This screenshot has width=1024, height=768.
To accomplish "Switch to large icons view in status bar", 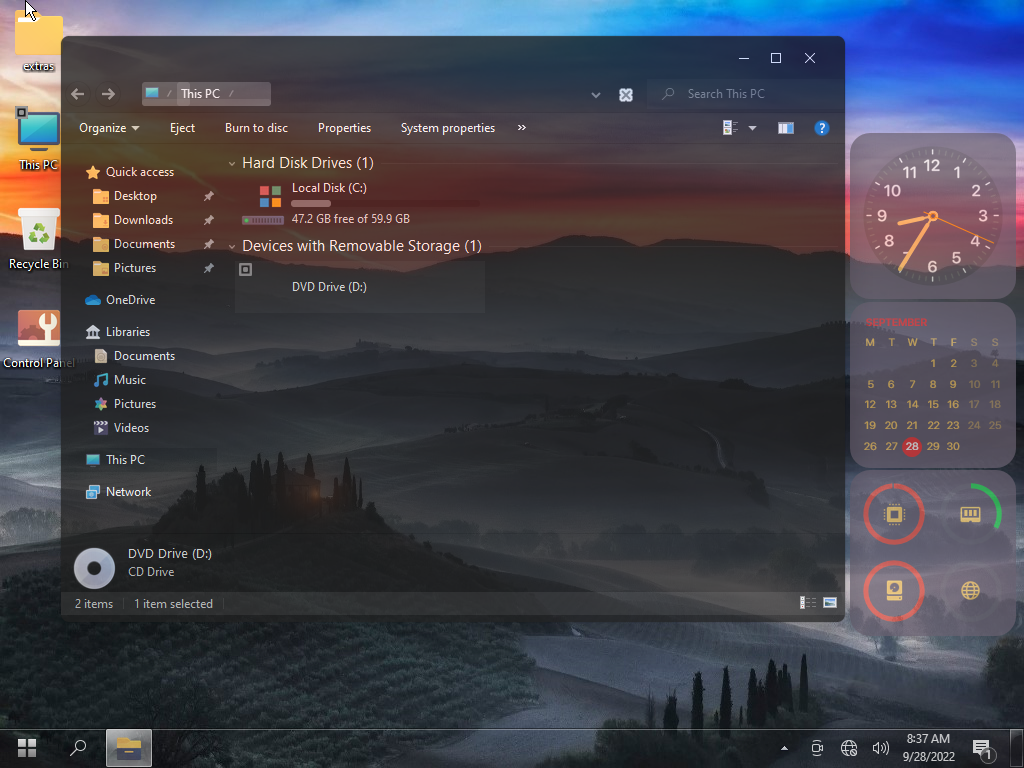I will tap(830, 603).
